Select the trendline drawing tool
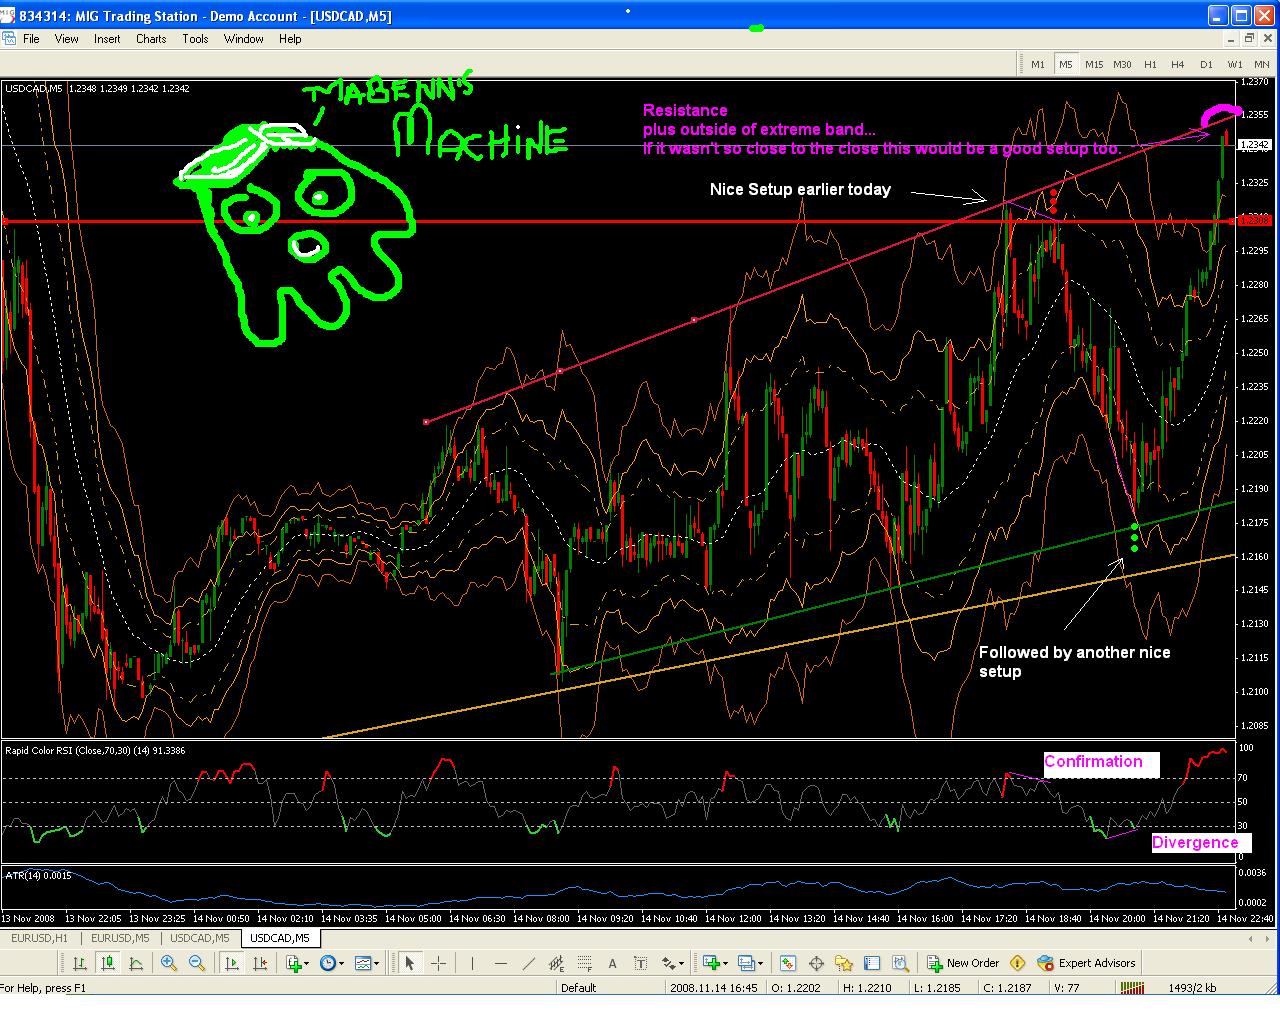The width and height of the screenshot is (1280, 1024). 529,963
